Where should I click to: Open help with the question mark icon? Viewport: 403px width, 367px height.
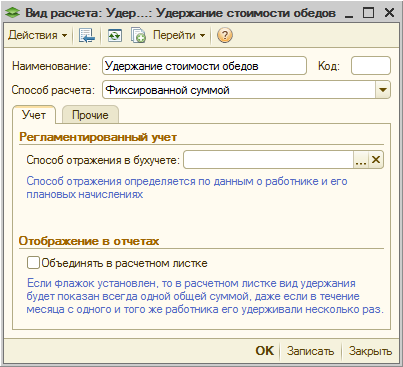click(225, 35)
